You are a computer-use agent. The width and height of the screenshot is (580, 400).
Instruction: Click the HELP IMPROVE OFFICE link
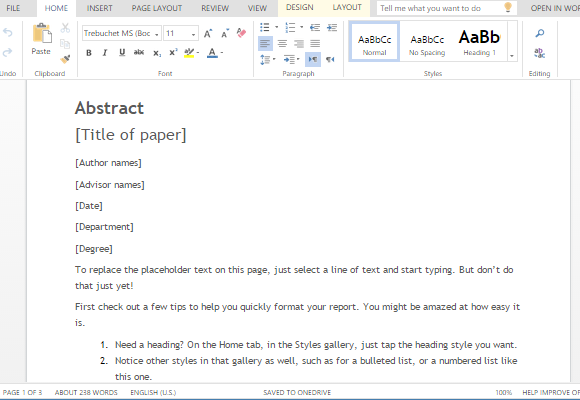tap(551, 392)
